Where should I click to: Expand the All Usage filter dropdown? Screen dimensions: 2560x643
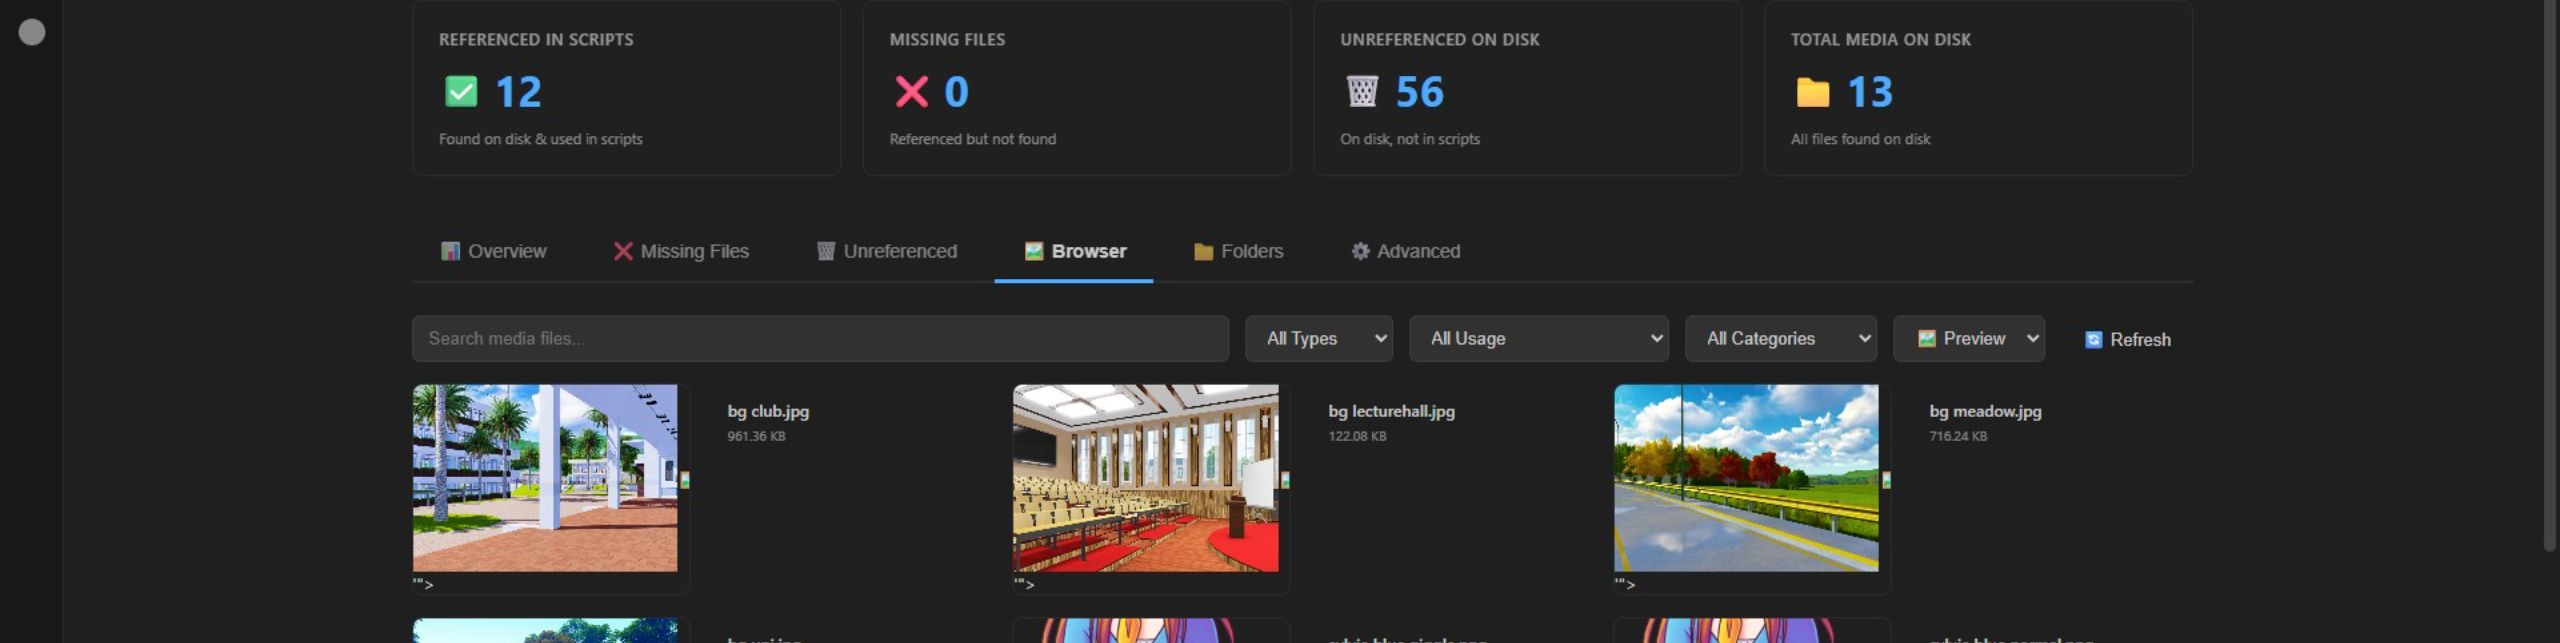click(1538, 339)
